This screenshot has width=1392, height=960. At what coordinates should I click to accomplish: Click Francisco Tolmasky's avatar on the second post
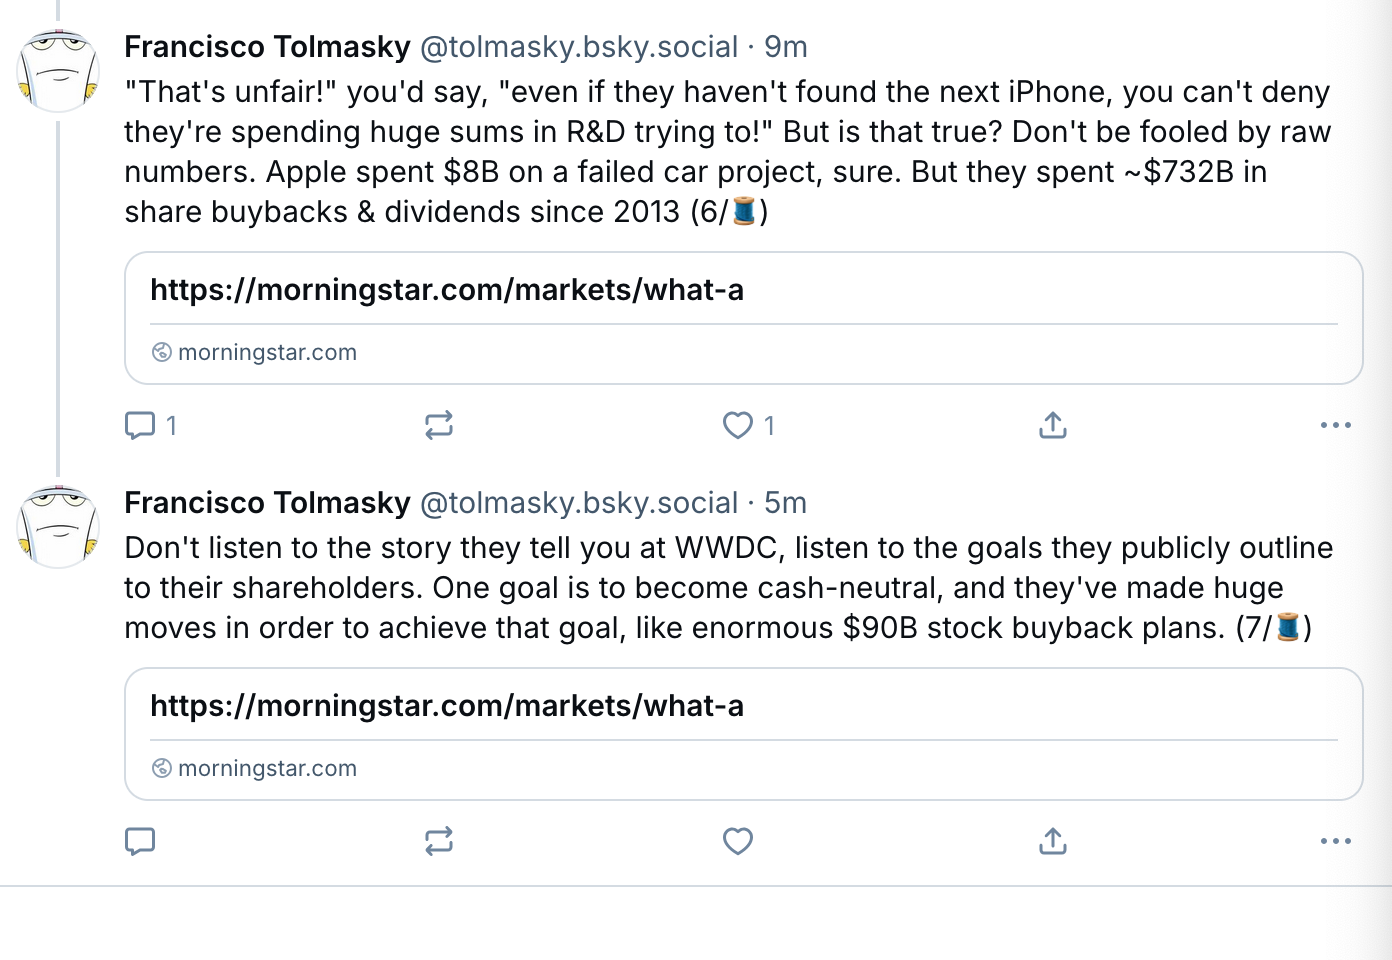pyautogui.click(x=58, y=527)
